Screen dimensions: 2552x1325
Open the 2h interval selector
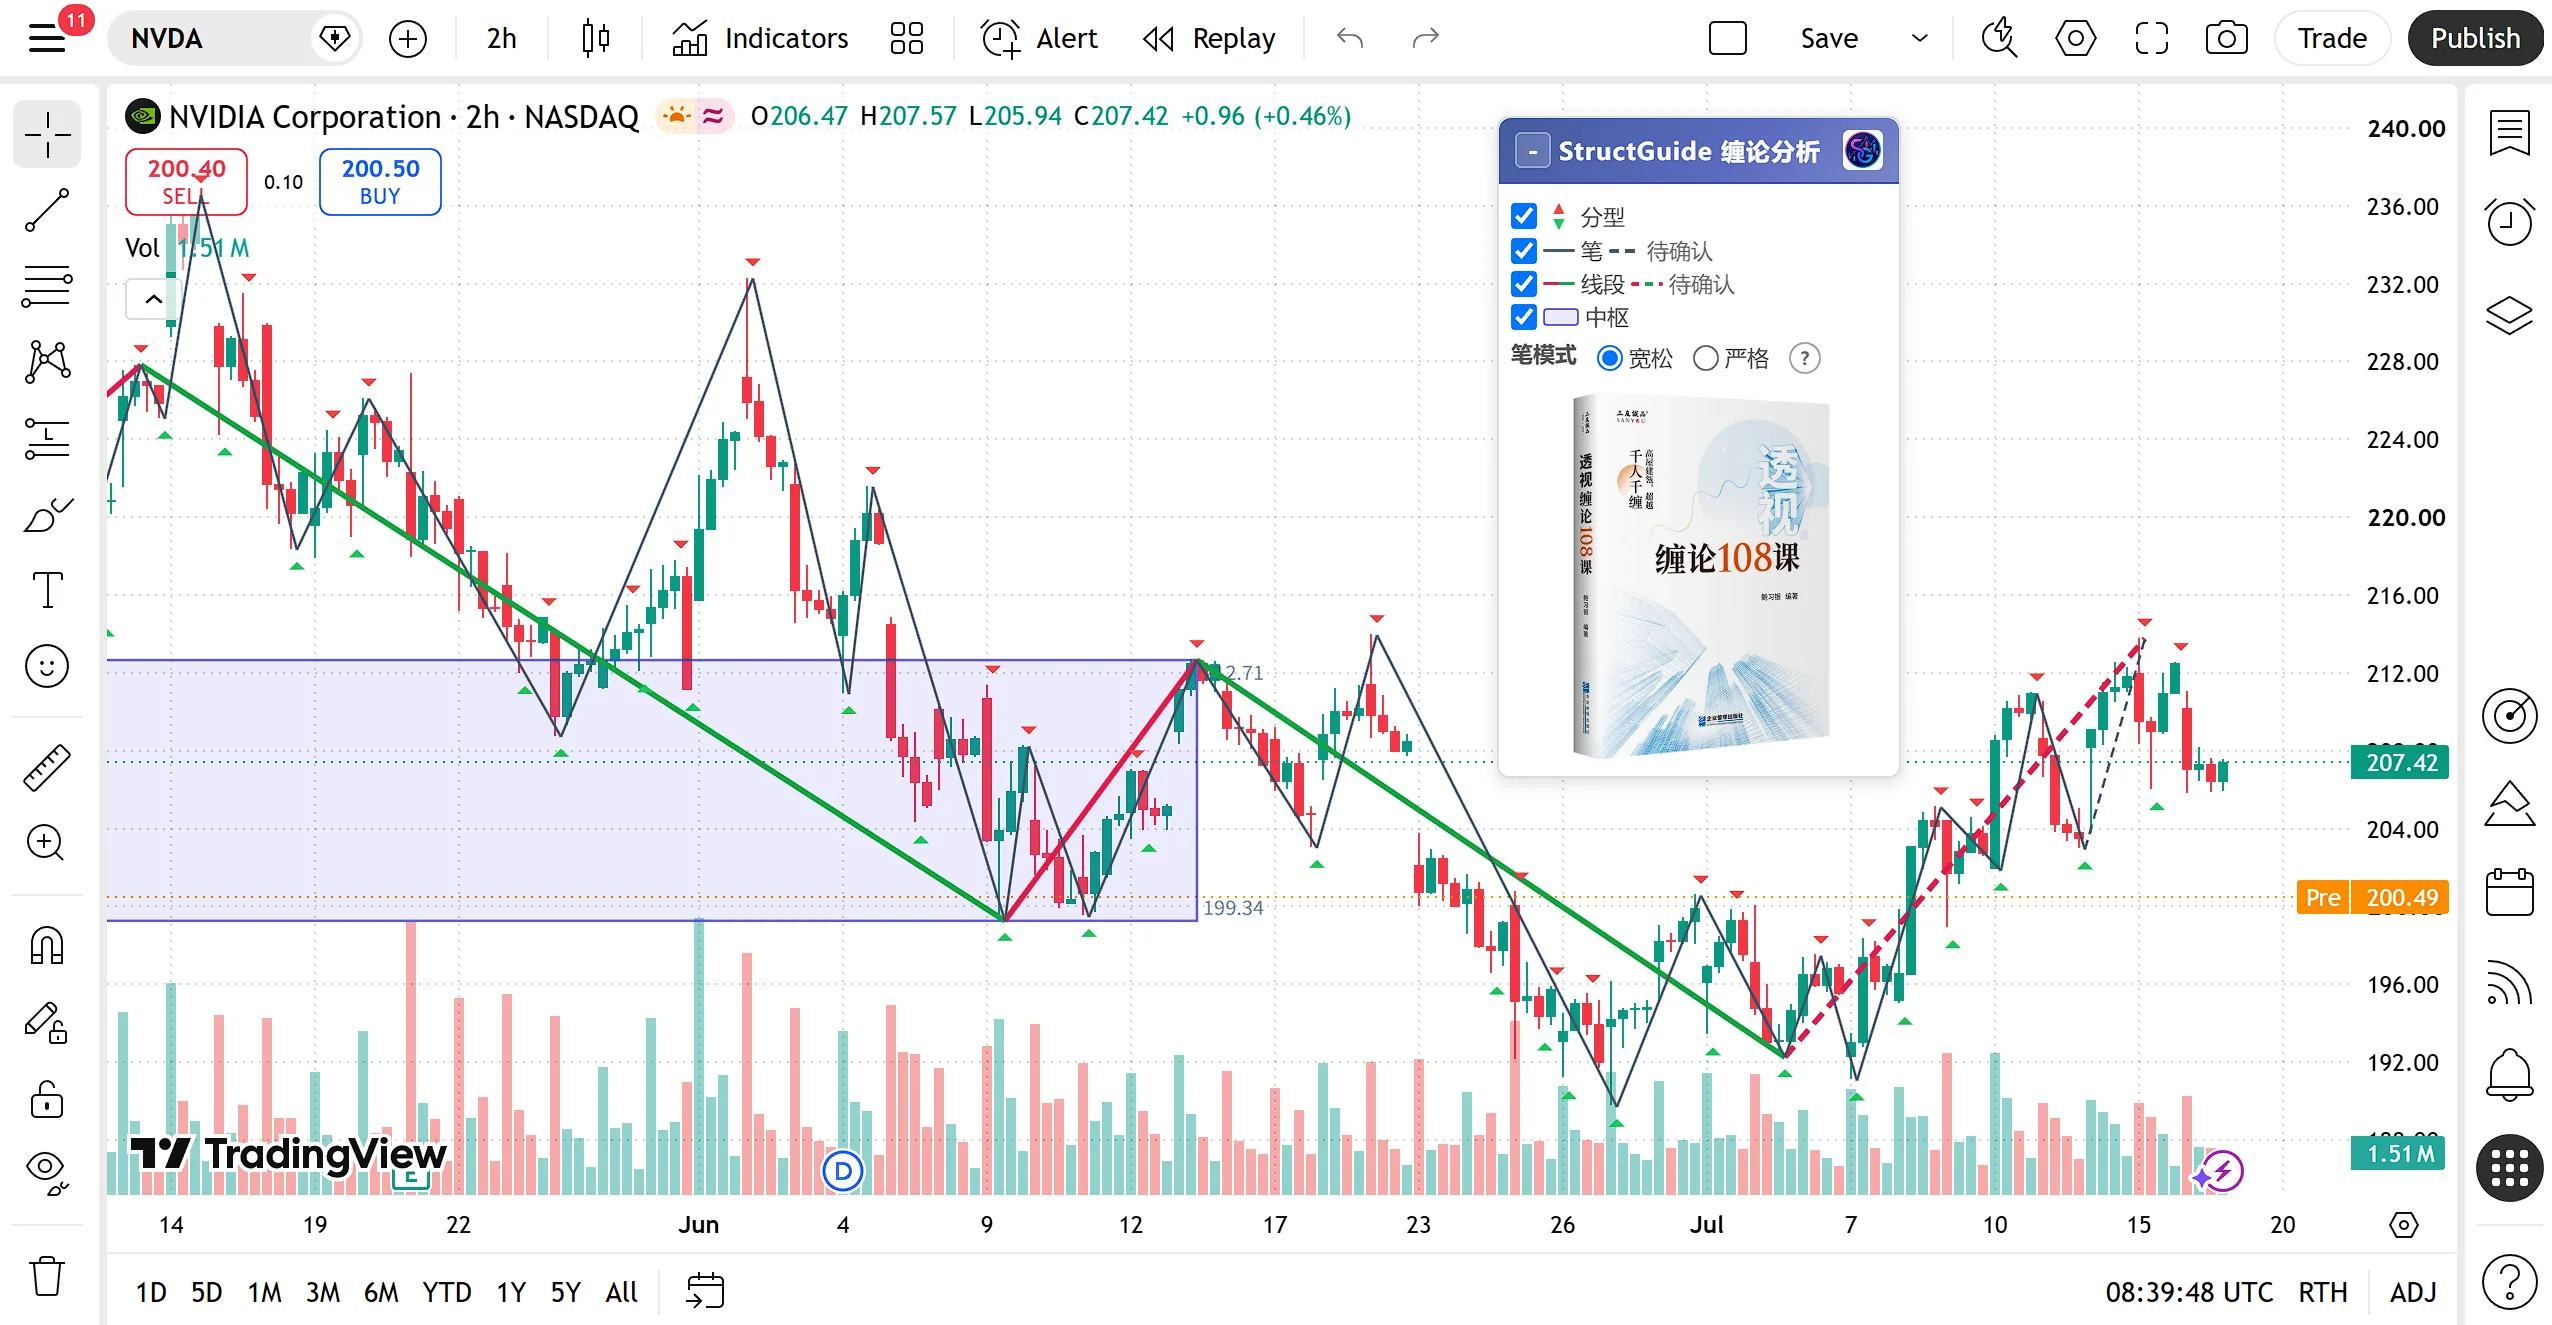click(x=501, y=38)
